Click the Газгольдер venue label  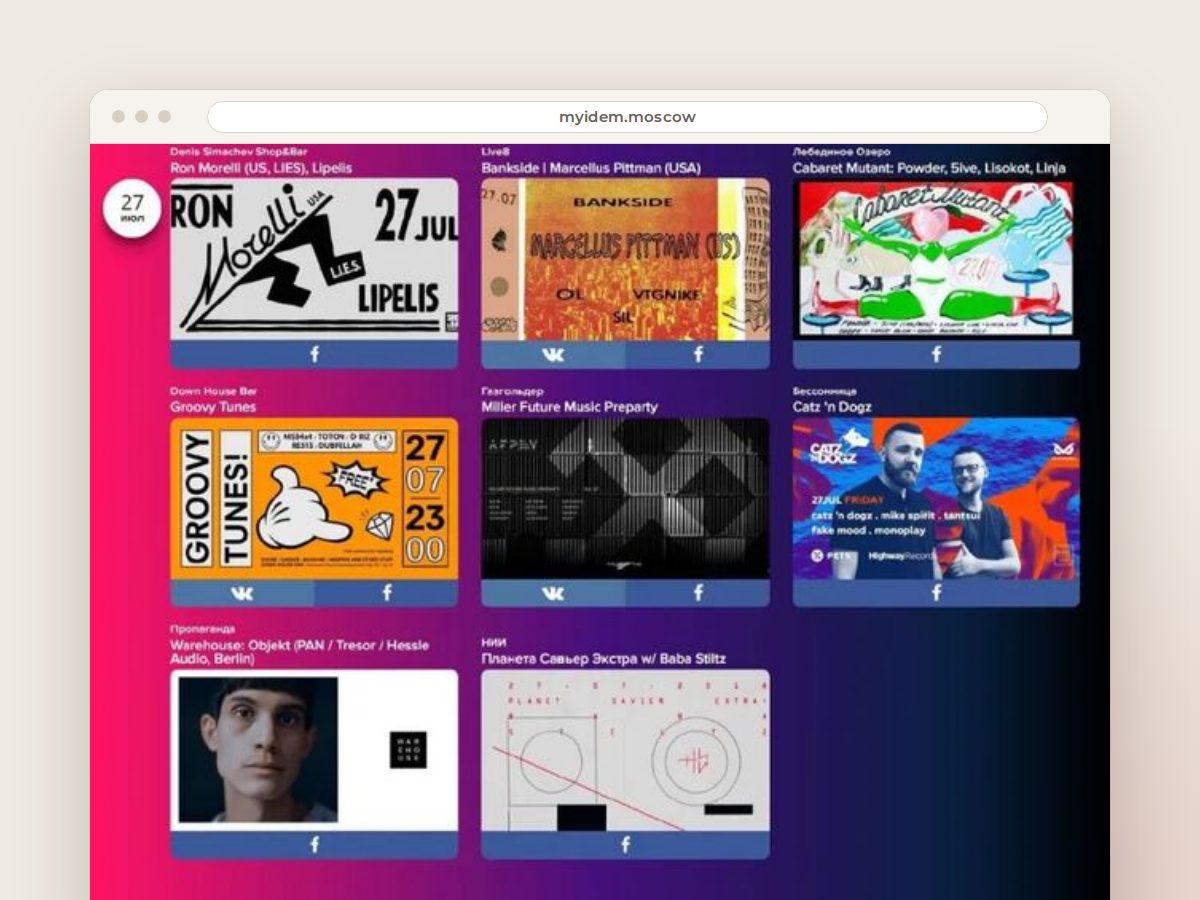tap(512, 391)
